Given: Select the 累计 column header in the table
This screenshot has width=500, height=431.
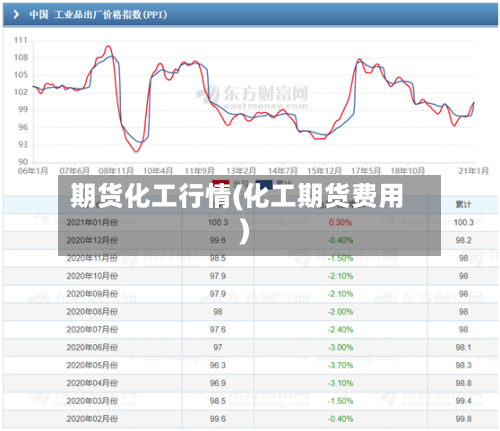Looking at the screenshot, I should click(463, 205).
